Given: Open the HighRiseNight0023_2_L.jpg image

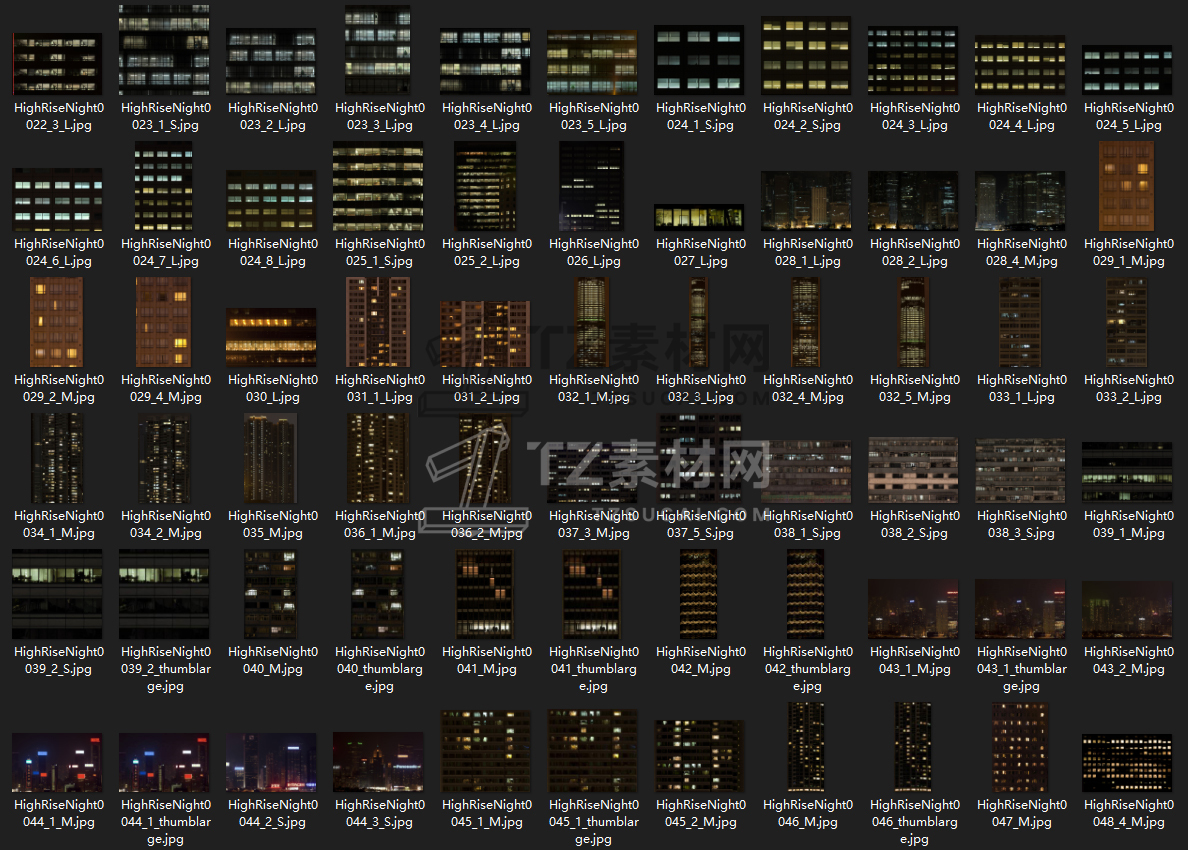Looking at the screenshot, I should pos(271,61).
